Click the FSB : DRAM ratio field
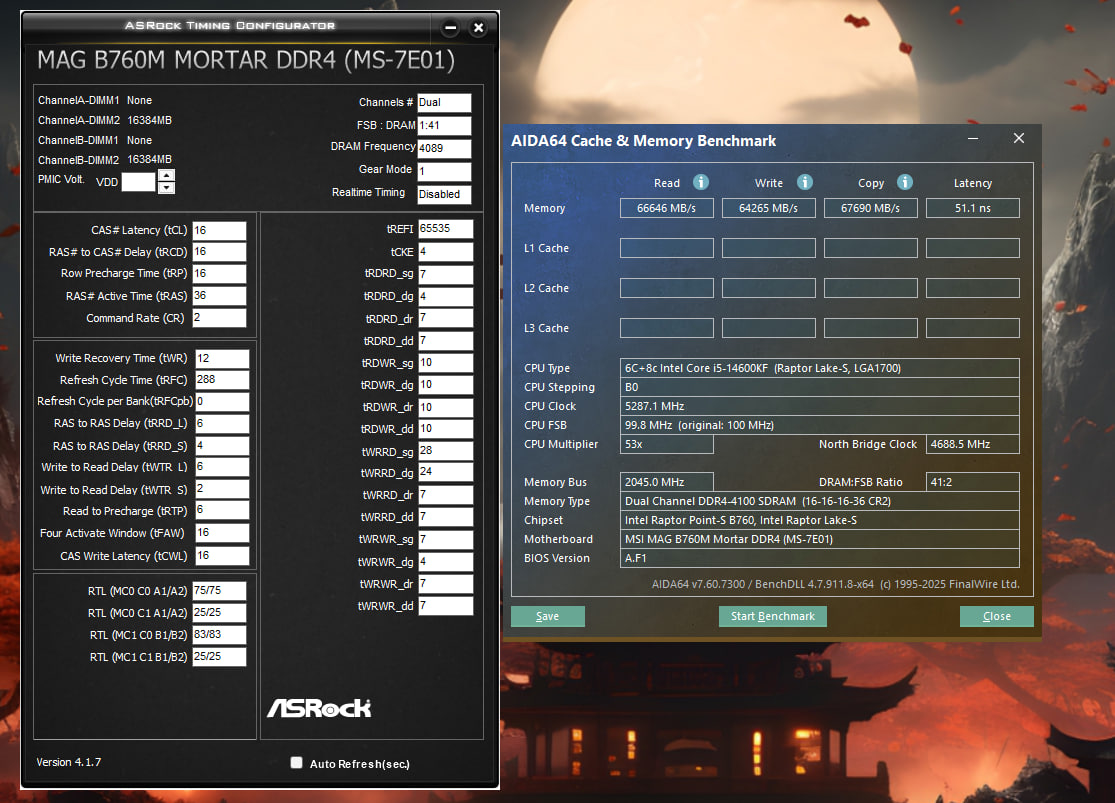1115x803 pixels. click(x=444, y=125)
